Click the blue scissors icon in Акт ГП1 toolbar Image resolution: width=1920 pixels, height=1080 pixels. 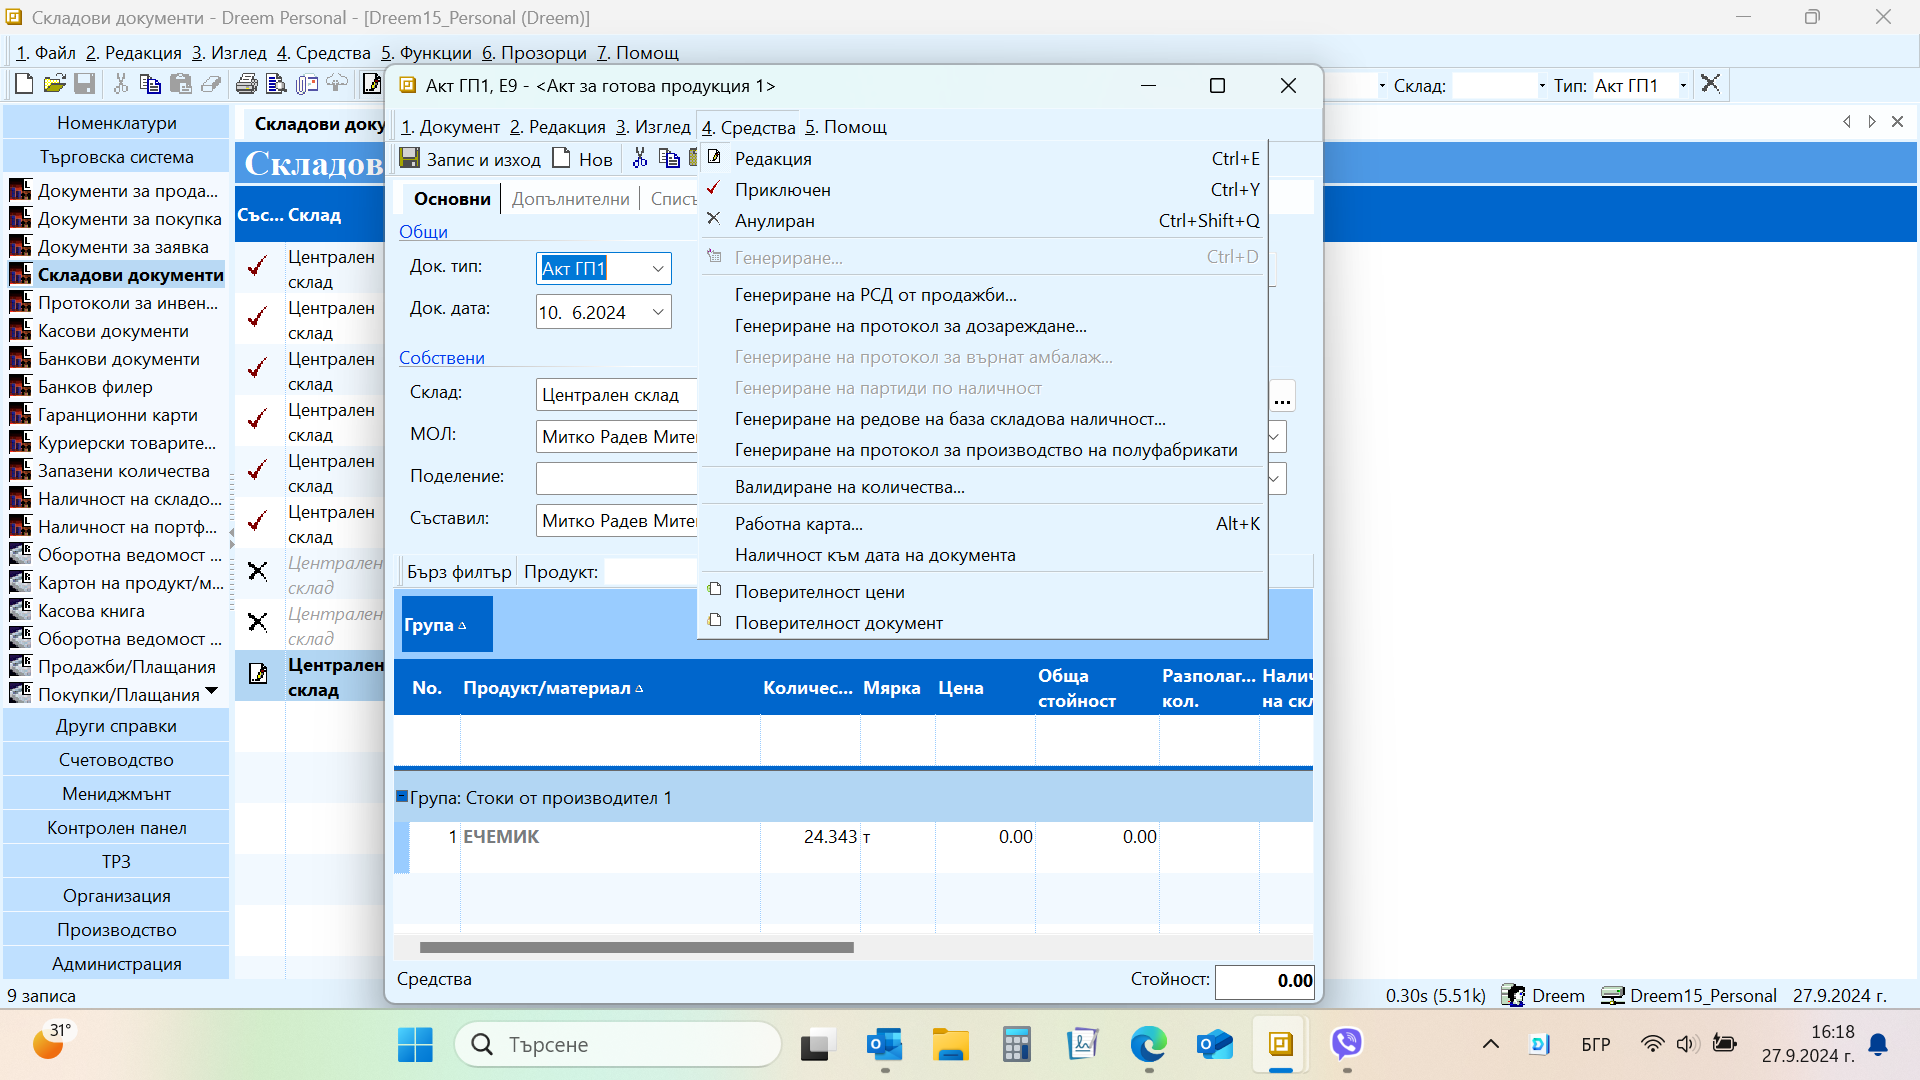pos(640,158)
